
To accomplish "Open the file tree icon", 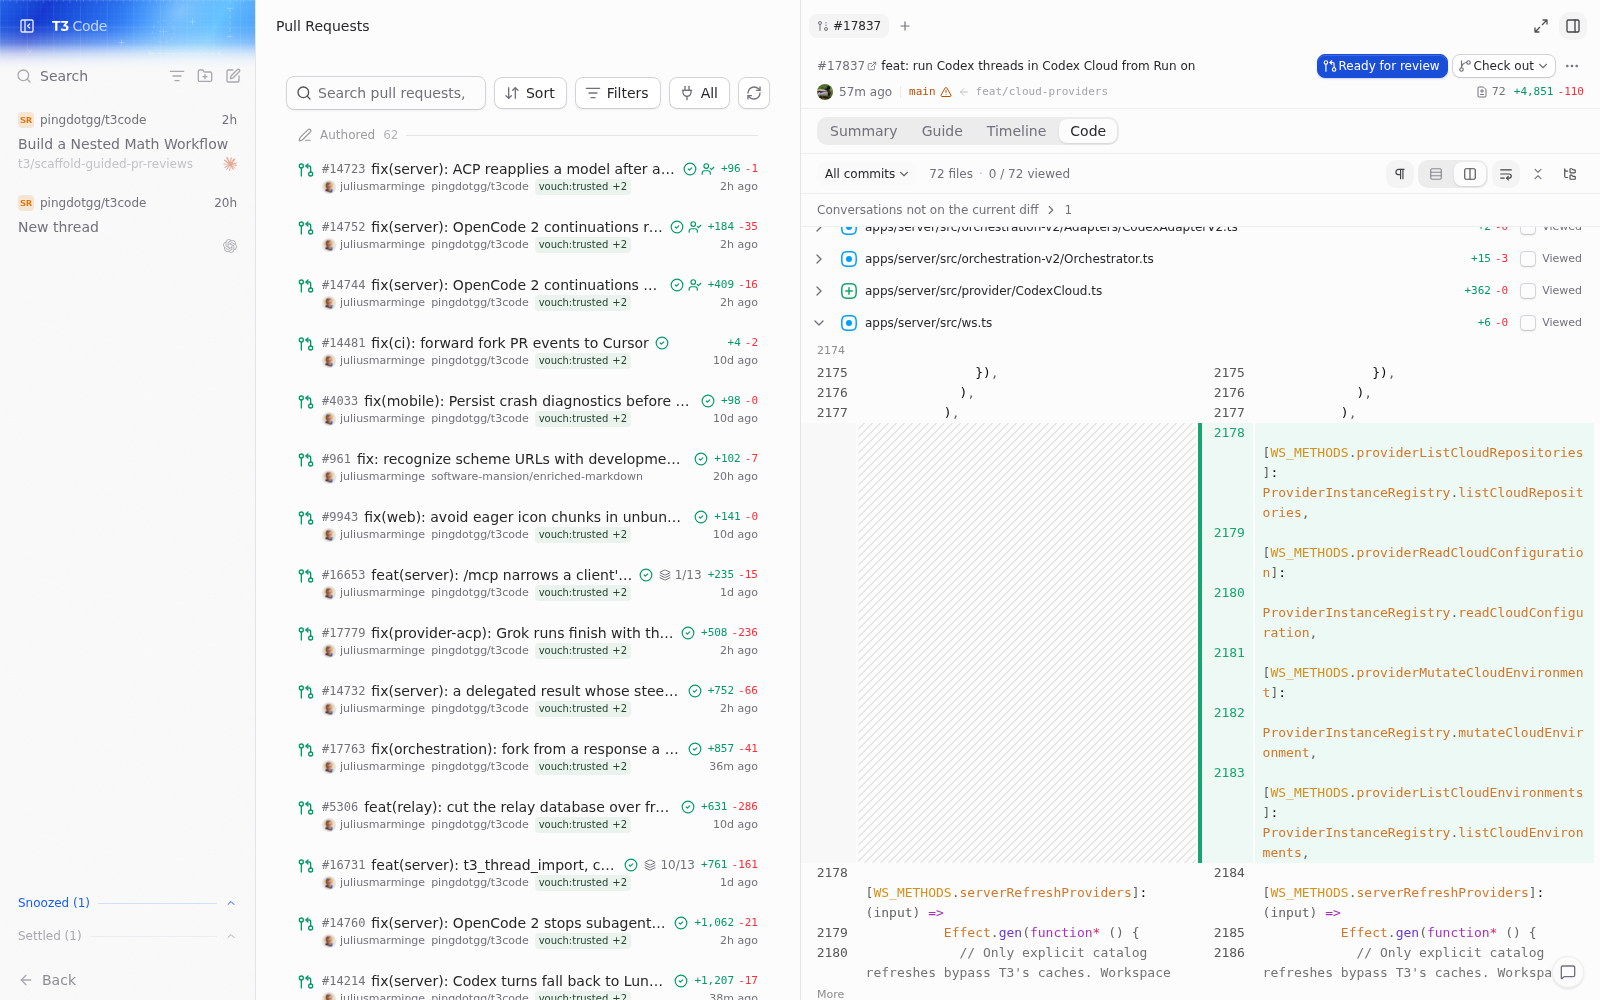I will click(x=1570, y=174).
